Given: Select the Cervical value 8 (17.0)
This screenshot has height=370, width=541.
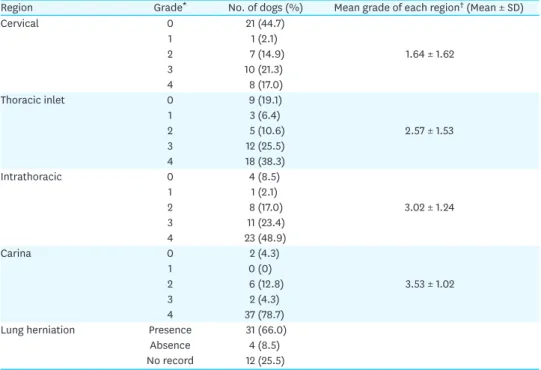Looking at the screenshot, I should pos(266,85).
